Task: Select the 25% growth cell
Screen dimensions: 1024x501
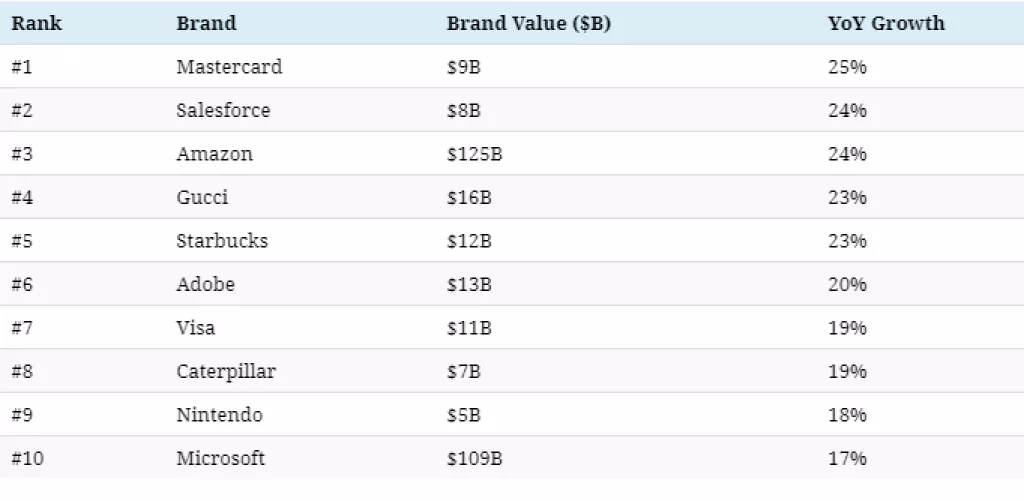Action: coord(847,67)
